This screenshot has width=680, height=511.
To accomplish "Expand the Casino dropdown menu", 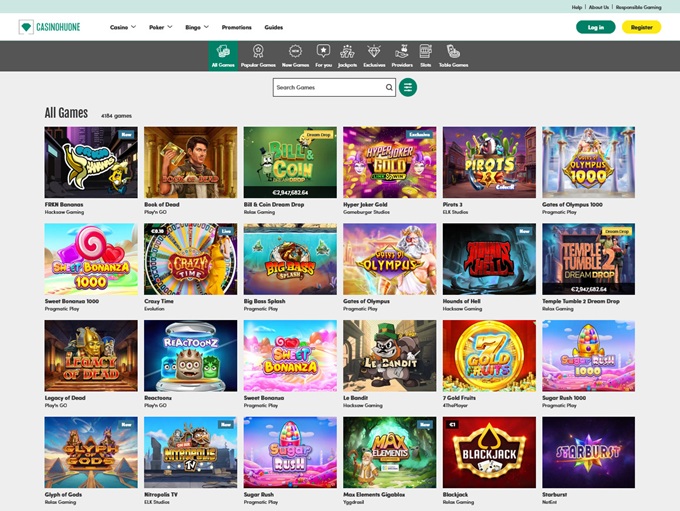I will click(125, 27).
